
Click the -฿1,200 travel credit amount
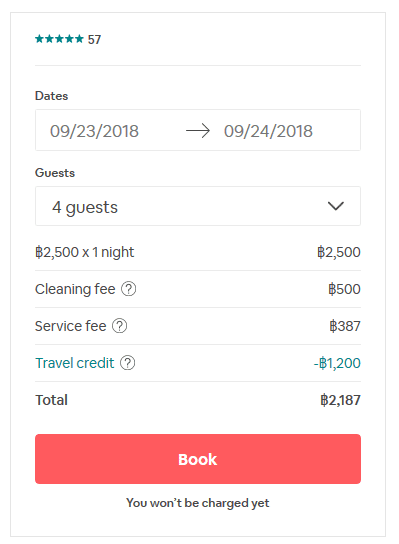pyautogui.click(x=337, y=363)
